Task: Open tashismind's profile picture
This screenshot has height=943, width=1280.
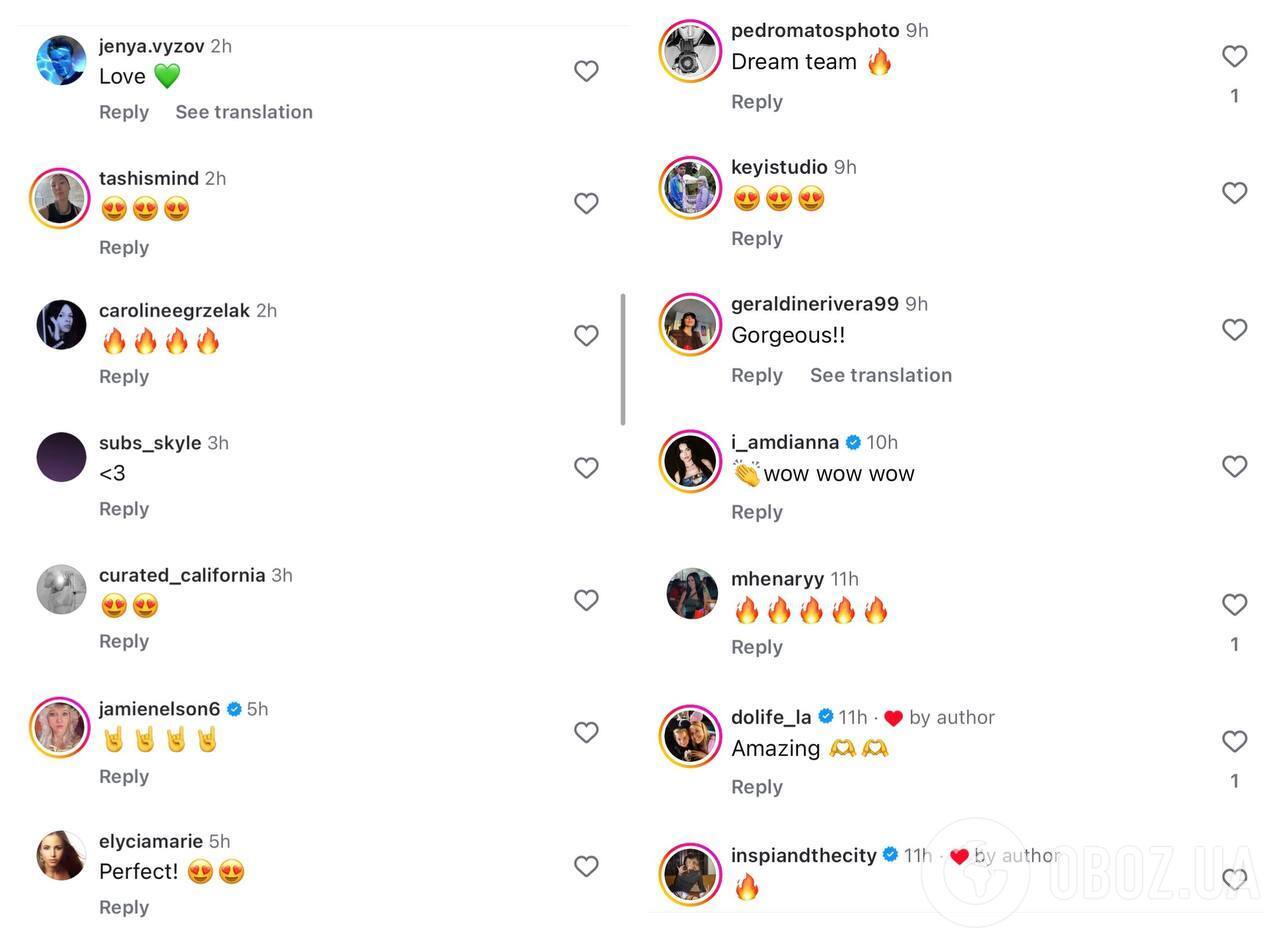Action: (61, 198)
